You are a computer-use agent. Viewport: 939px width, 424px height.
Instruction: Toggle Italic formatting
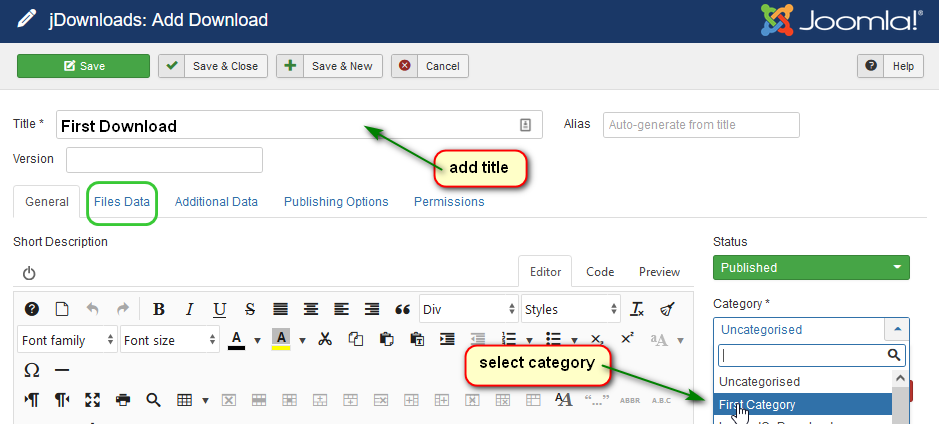pos(189,309)
